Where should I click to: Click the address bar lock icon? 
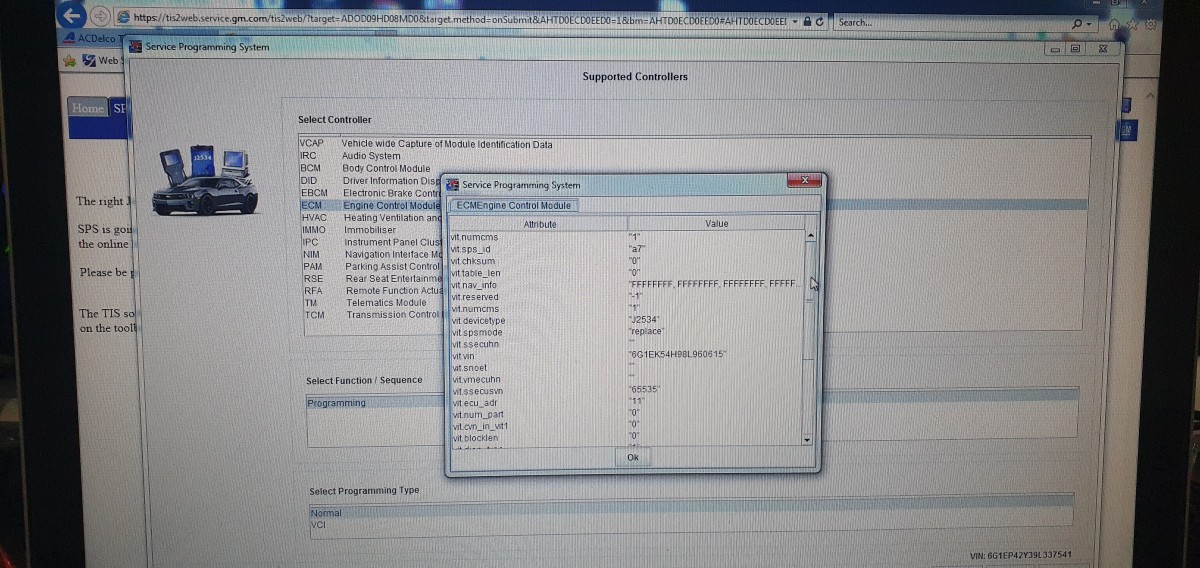pyautogui.click(x=808, y=20)
